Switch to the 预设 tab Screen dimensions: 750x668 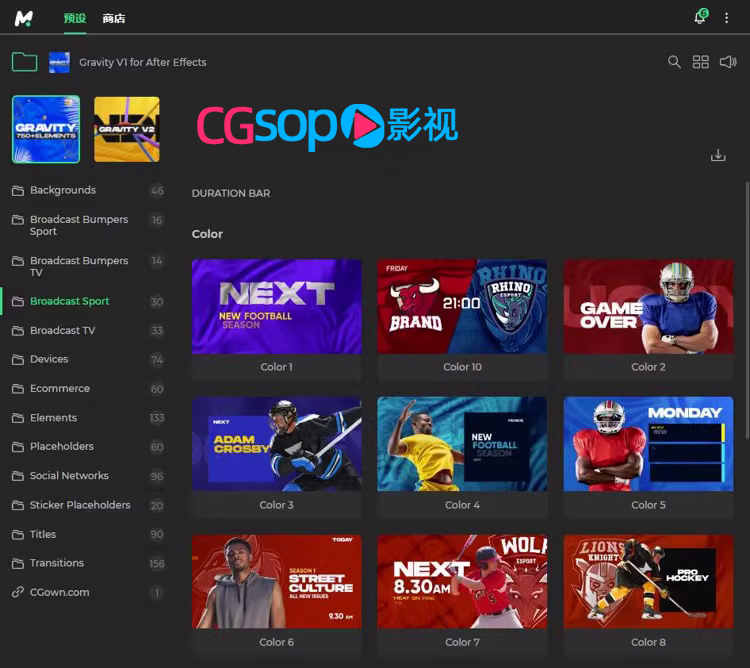click(74, 18)
